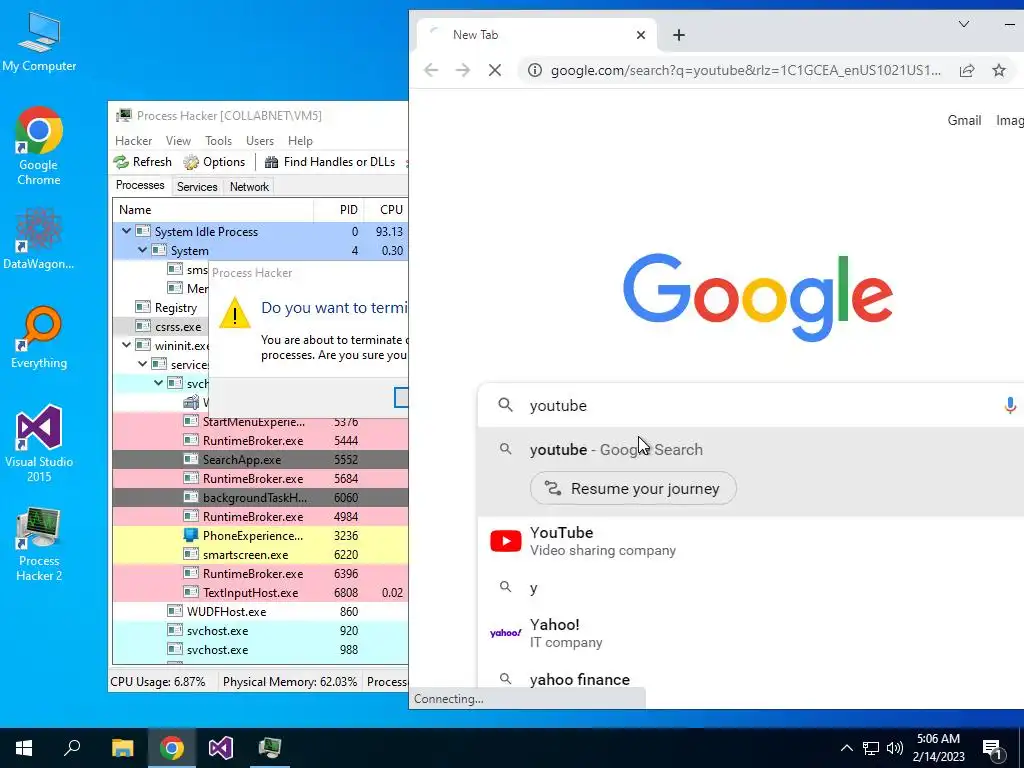
Task: Share this page from address bar
Action: click(967, 70)
